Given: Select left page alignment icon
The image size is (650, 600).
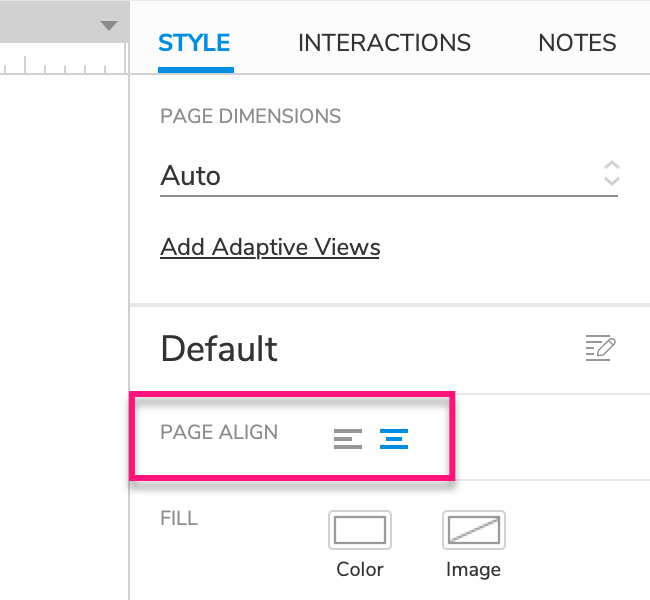Looking at the screenshot, I should [x=348, y=439].
